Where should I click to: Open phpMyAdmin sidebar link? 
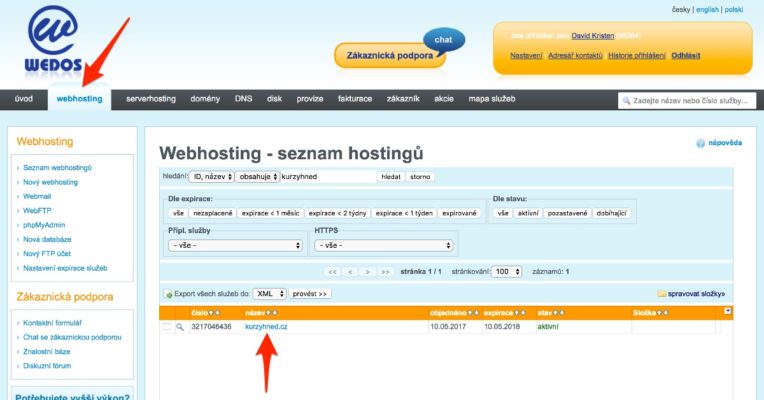(44, 225)
